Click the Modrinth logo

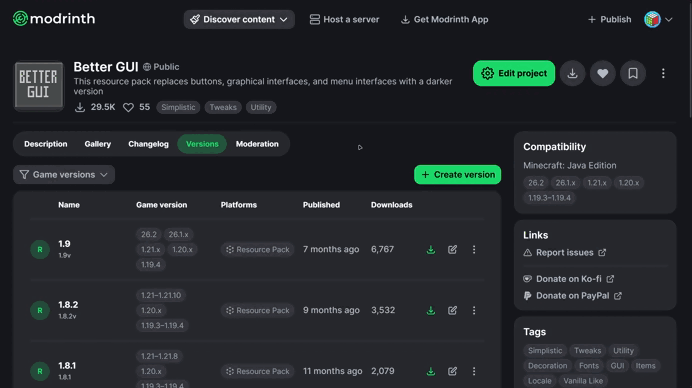(54, 19)
